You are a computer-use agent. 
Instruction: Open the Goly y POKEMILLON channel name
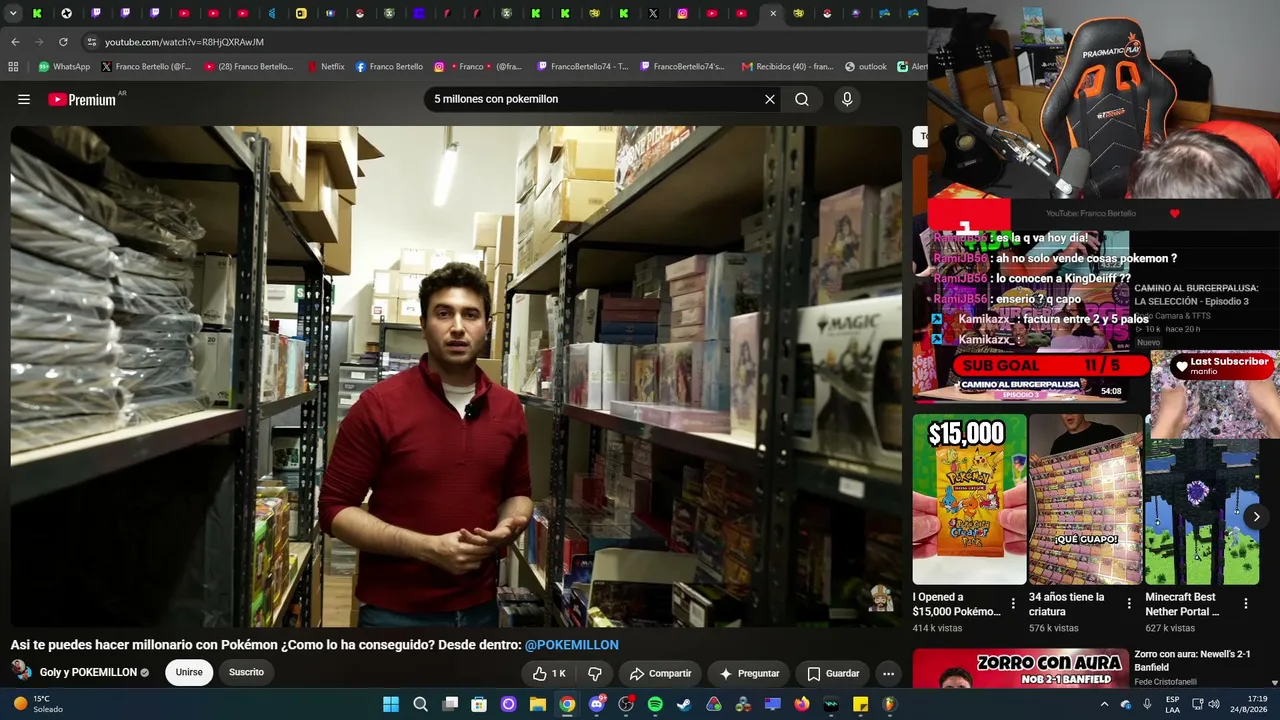[88, 672]
